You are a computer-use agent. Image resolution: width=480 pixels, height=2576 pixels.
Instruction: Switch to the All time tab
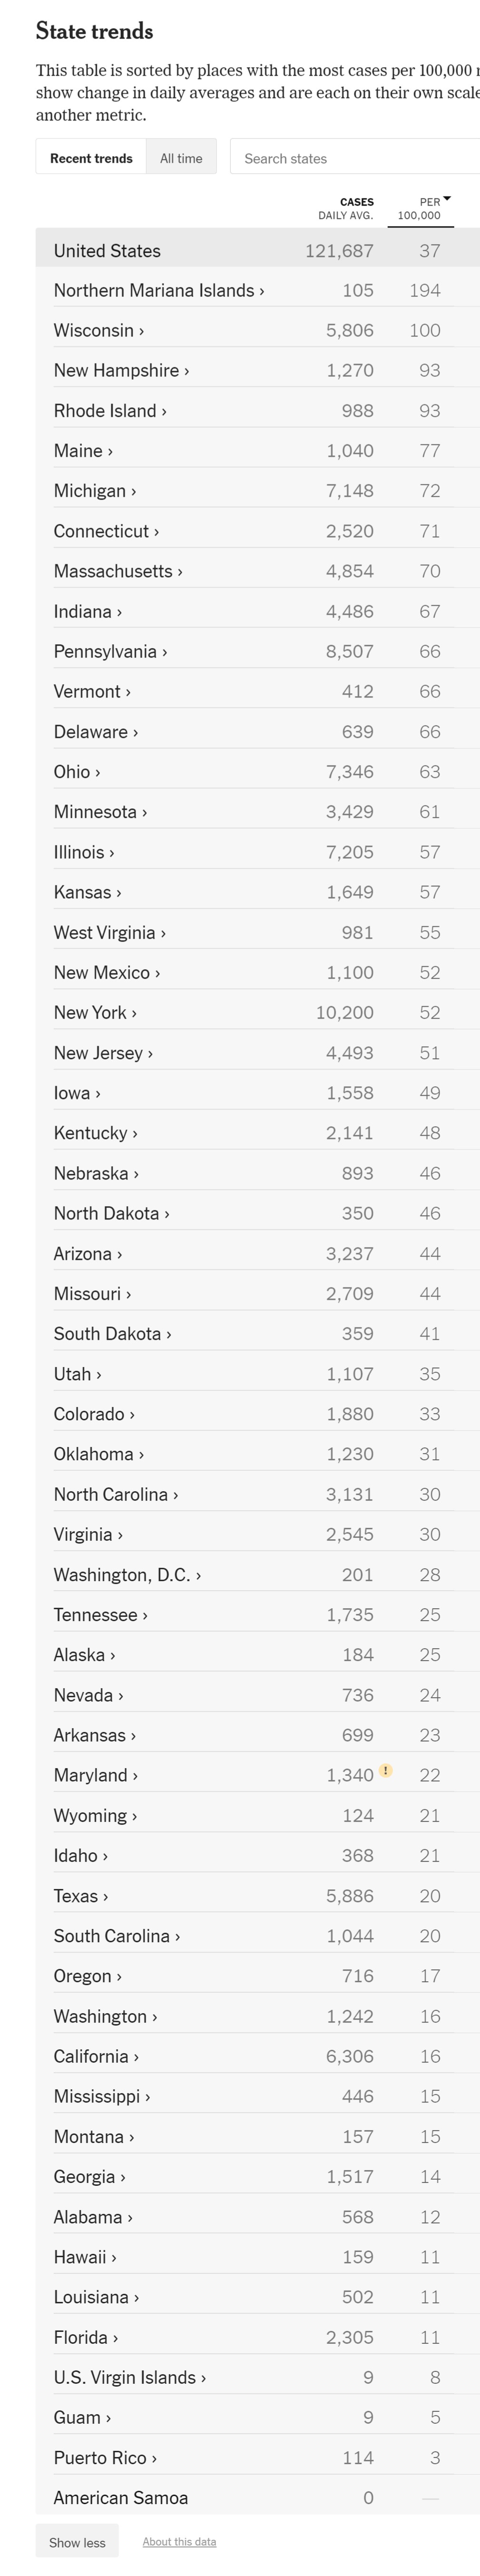181,158
